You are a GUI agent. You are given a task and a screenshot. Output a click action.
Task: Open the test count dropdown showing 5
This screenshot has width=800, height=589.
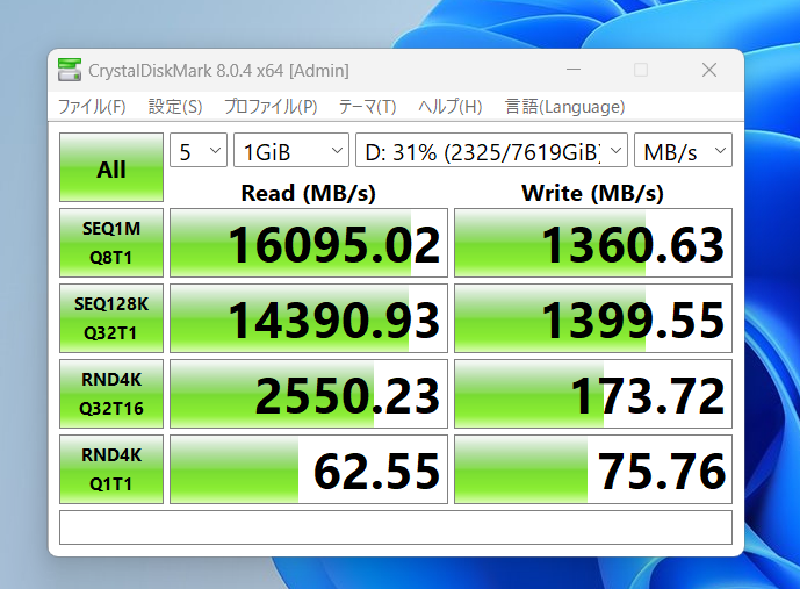(x=199, y=152)
